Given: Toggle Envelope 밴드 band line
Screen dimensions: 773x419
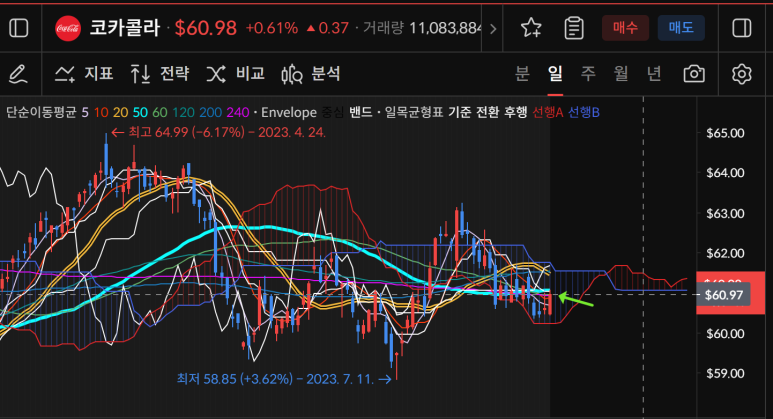Looking at the screenshot, I should pos(360,112).
